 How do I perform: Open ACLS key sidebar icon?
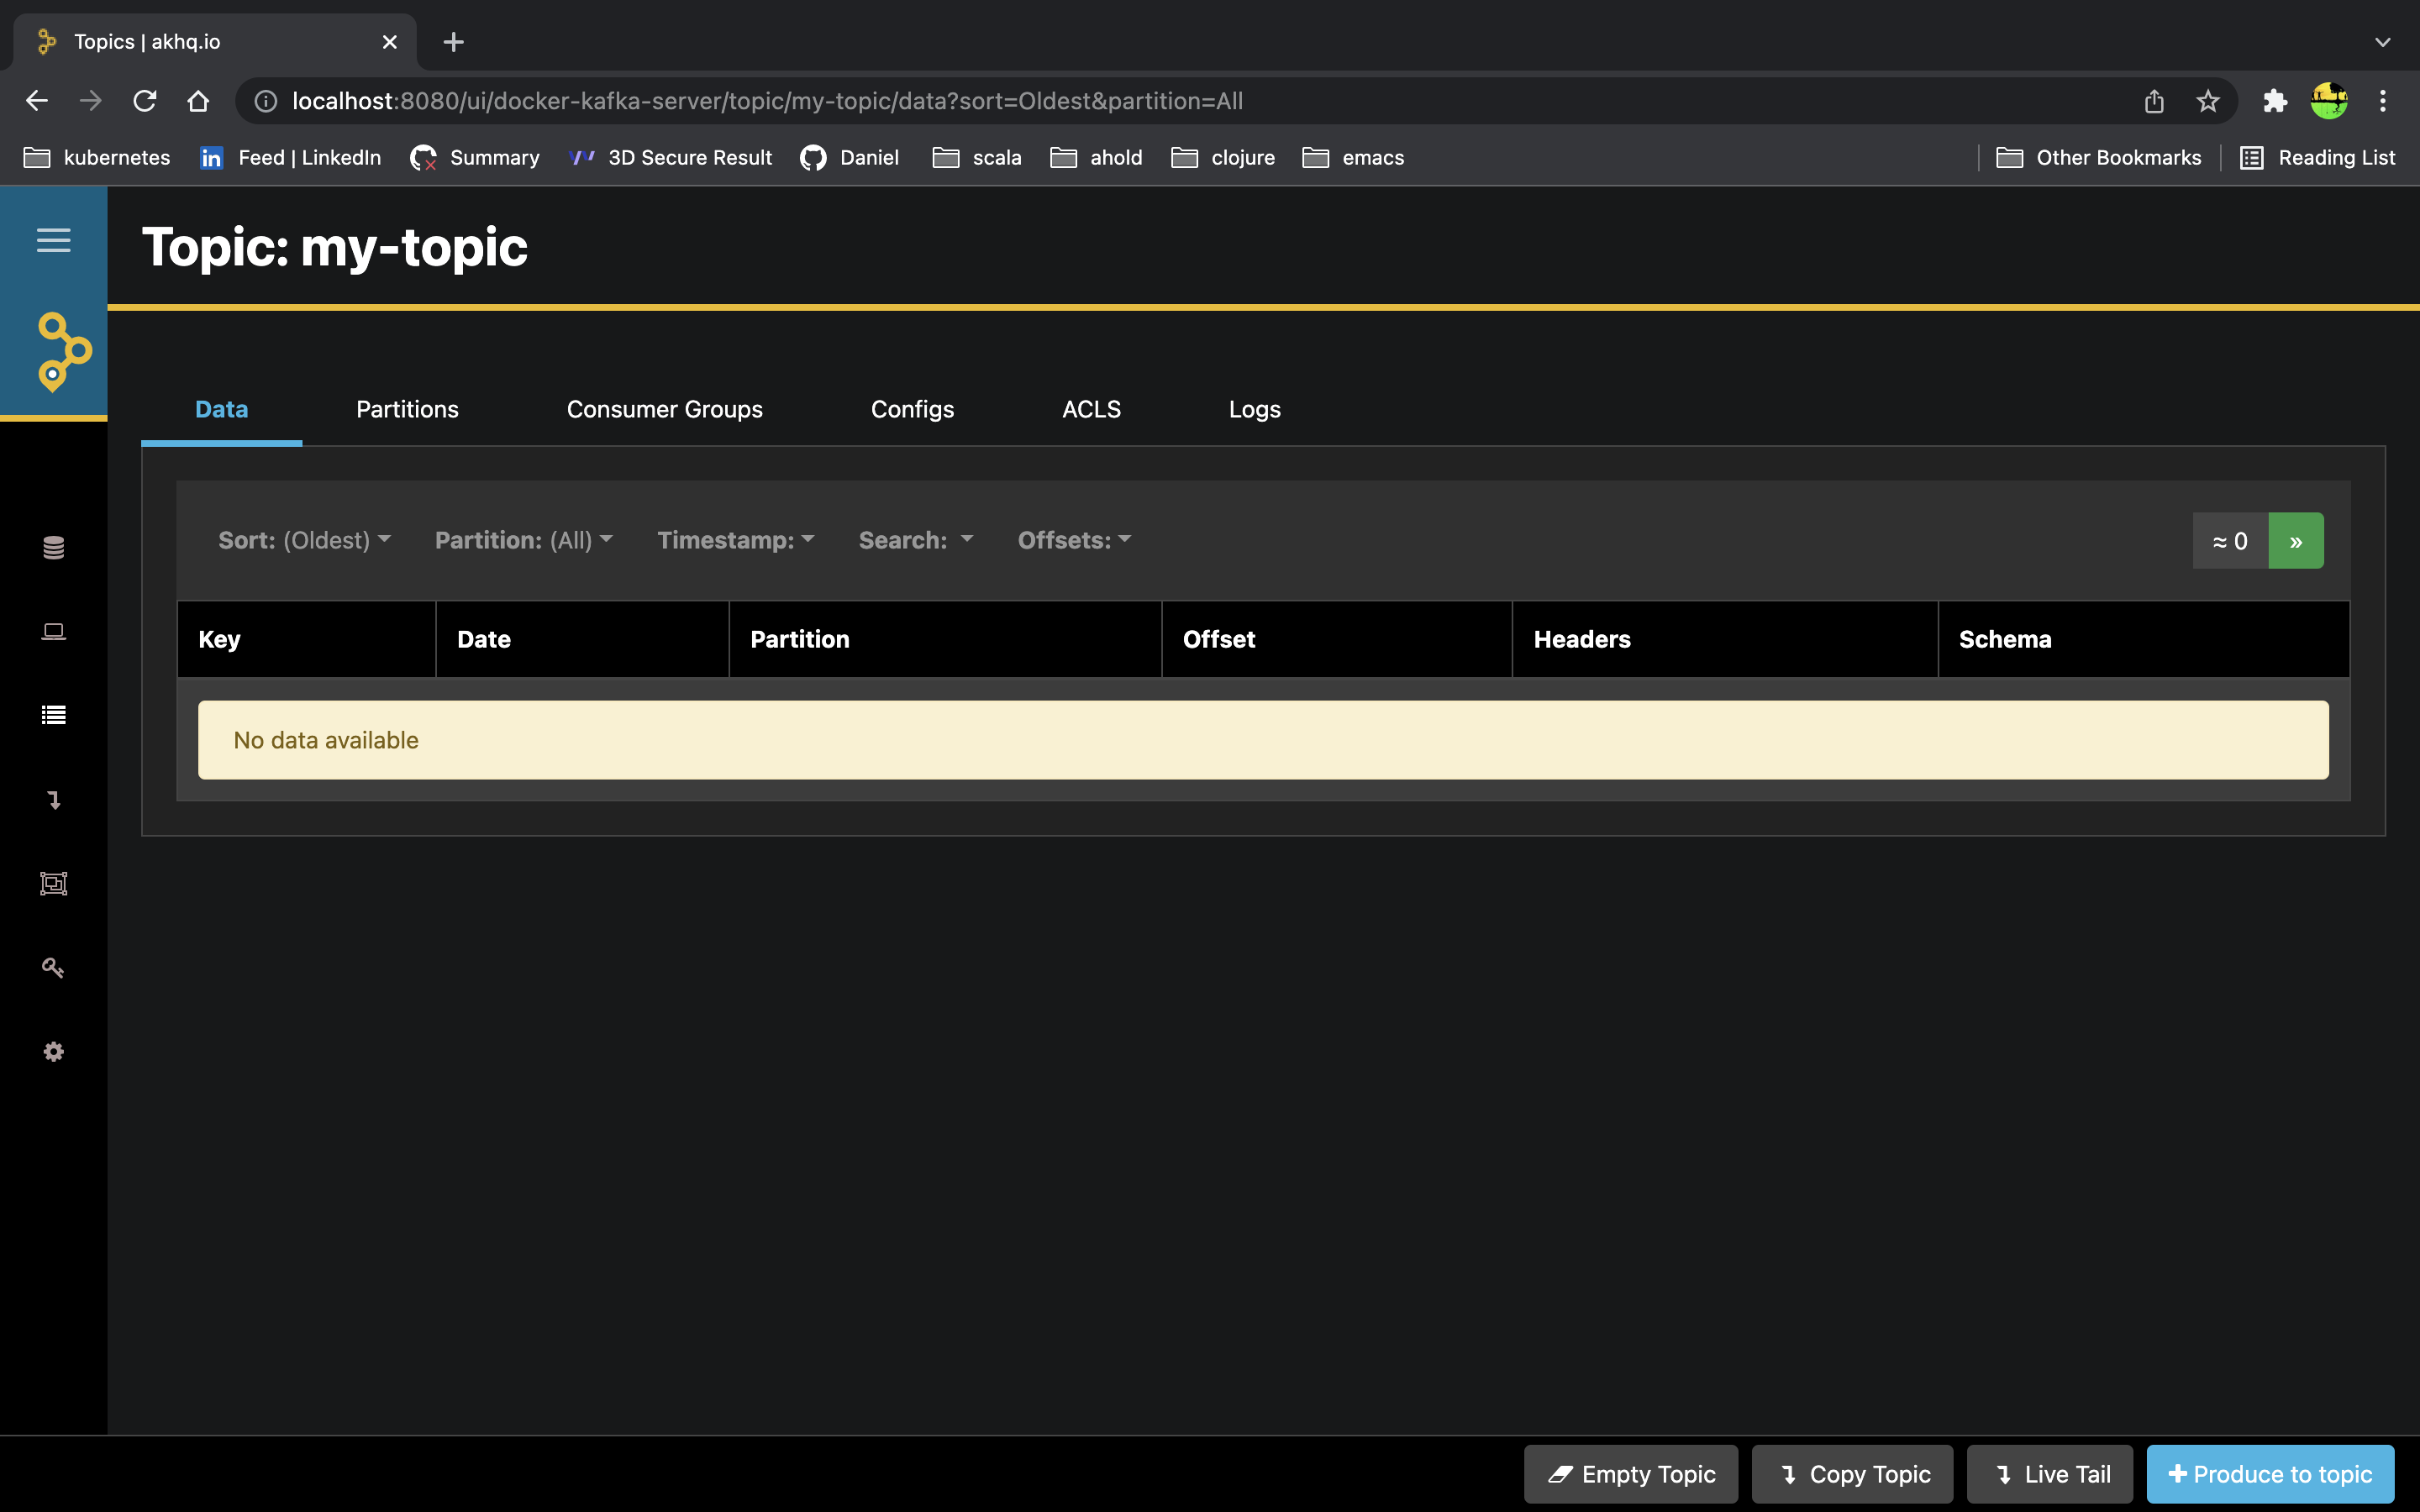[x=53, y=967]
